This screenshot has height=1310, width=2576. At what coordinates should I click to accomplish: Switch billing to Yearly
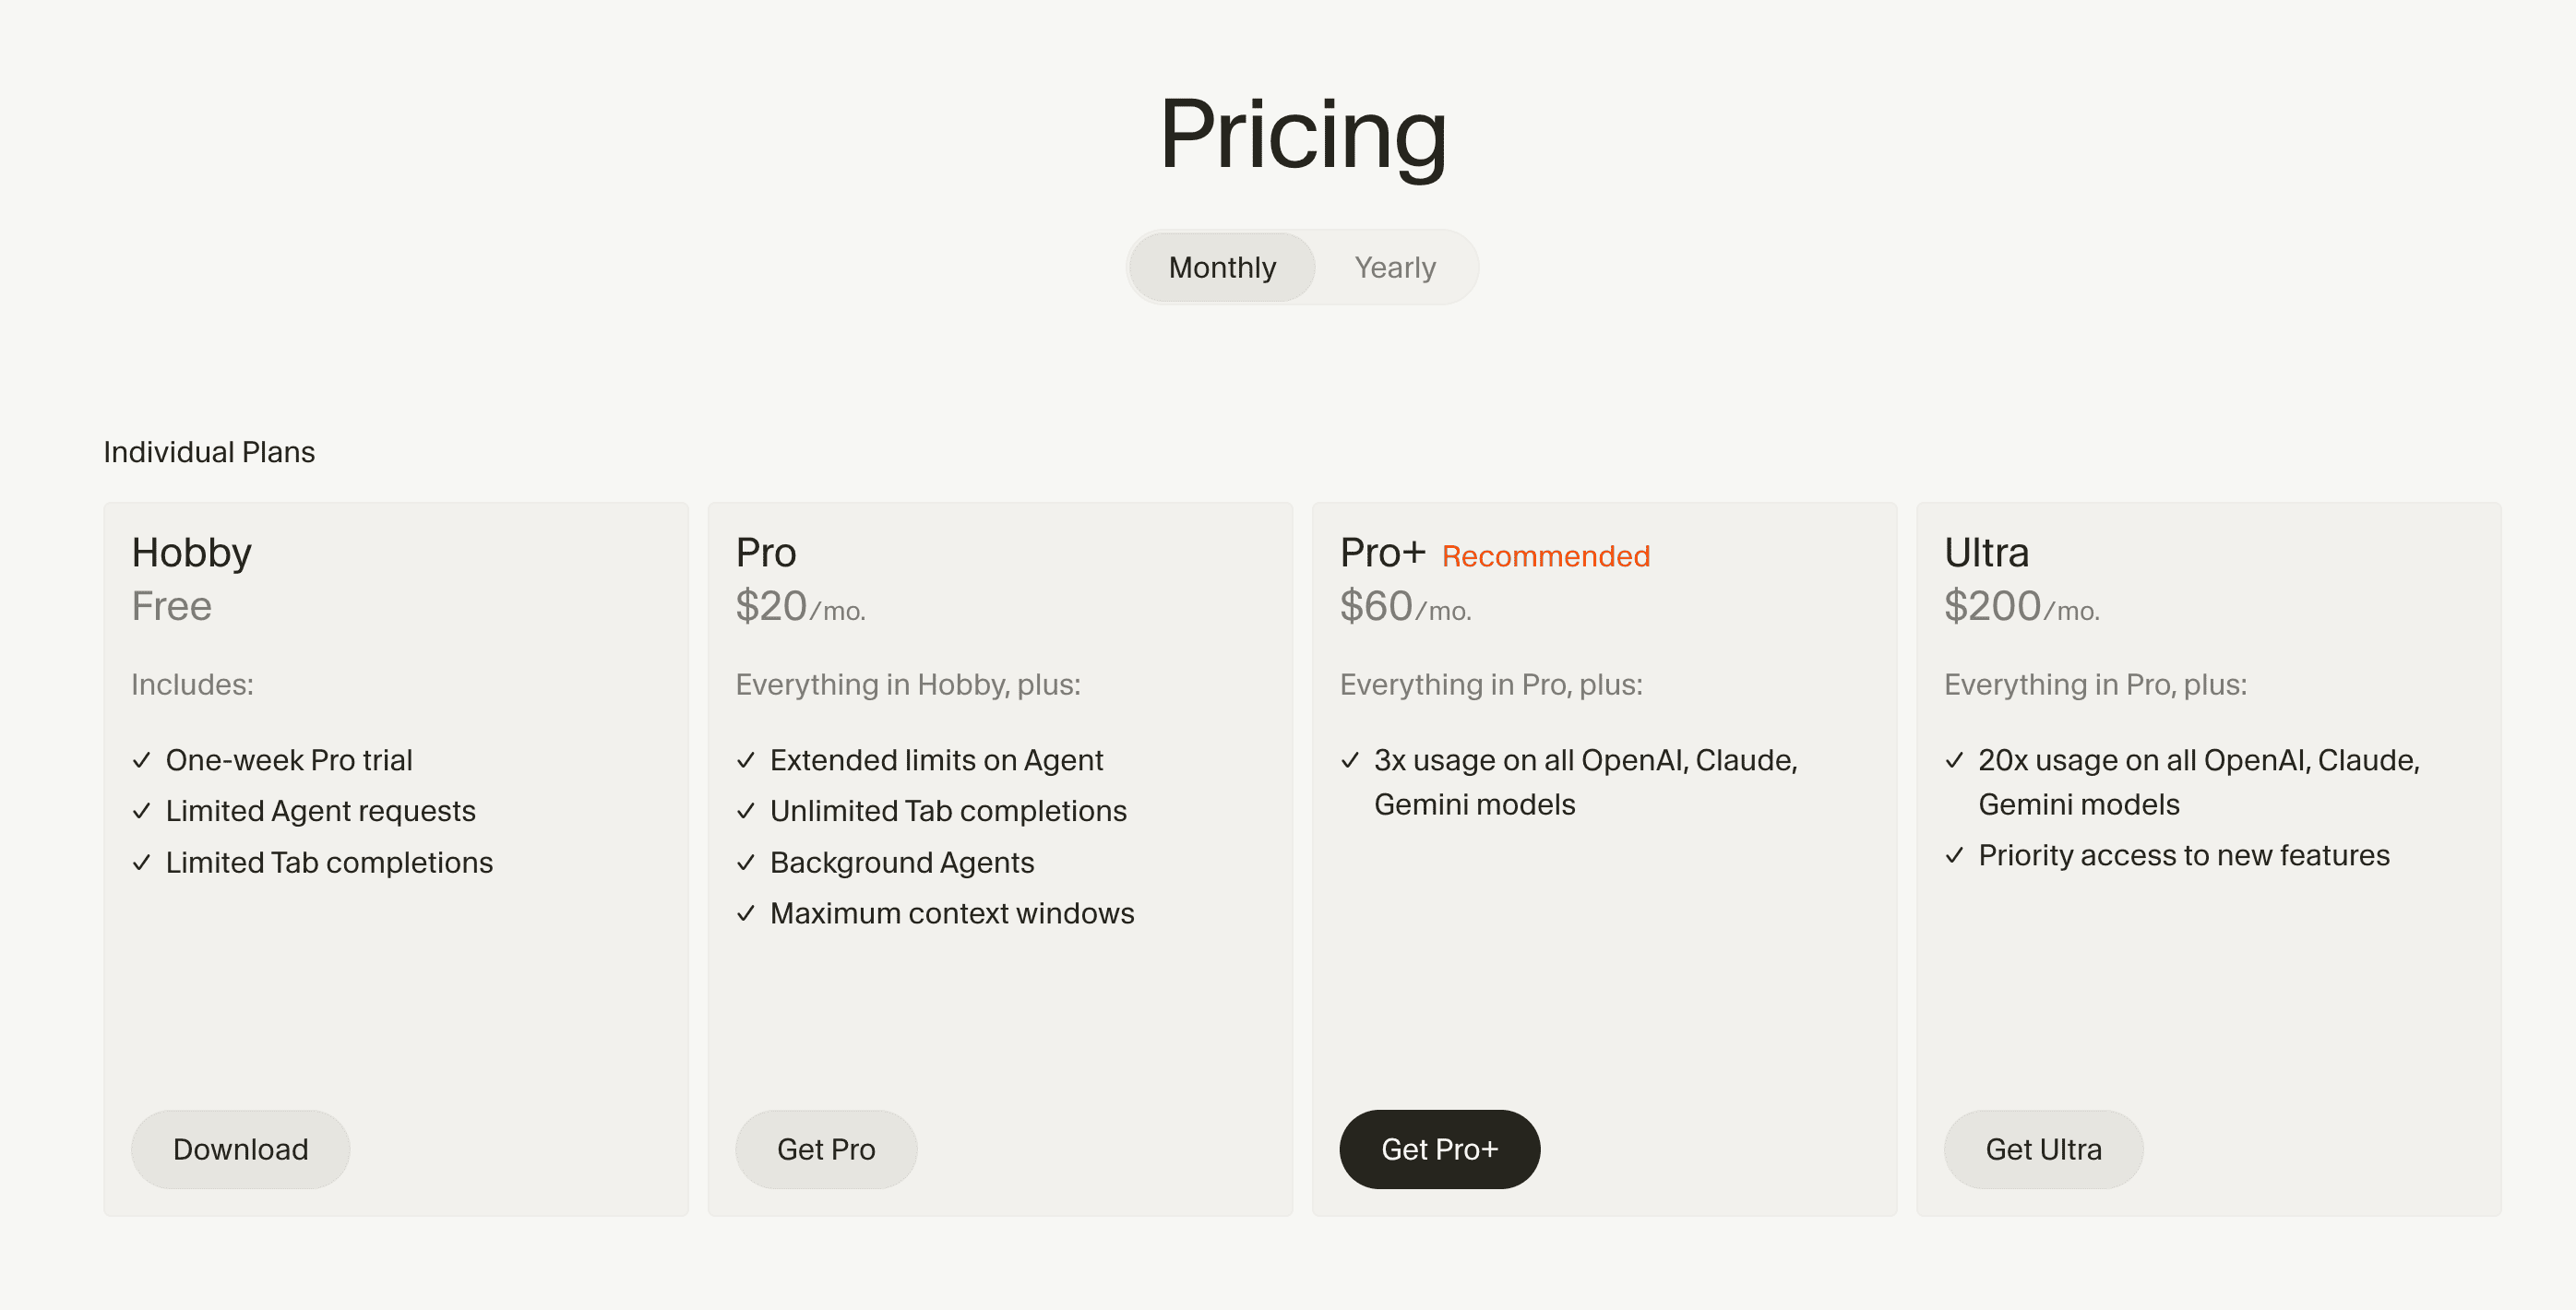[x=1394, y=267]
